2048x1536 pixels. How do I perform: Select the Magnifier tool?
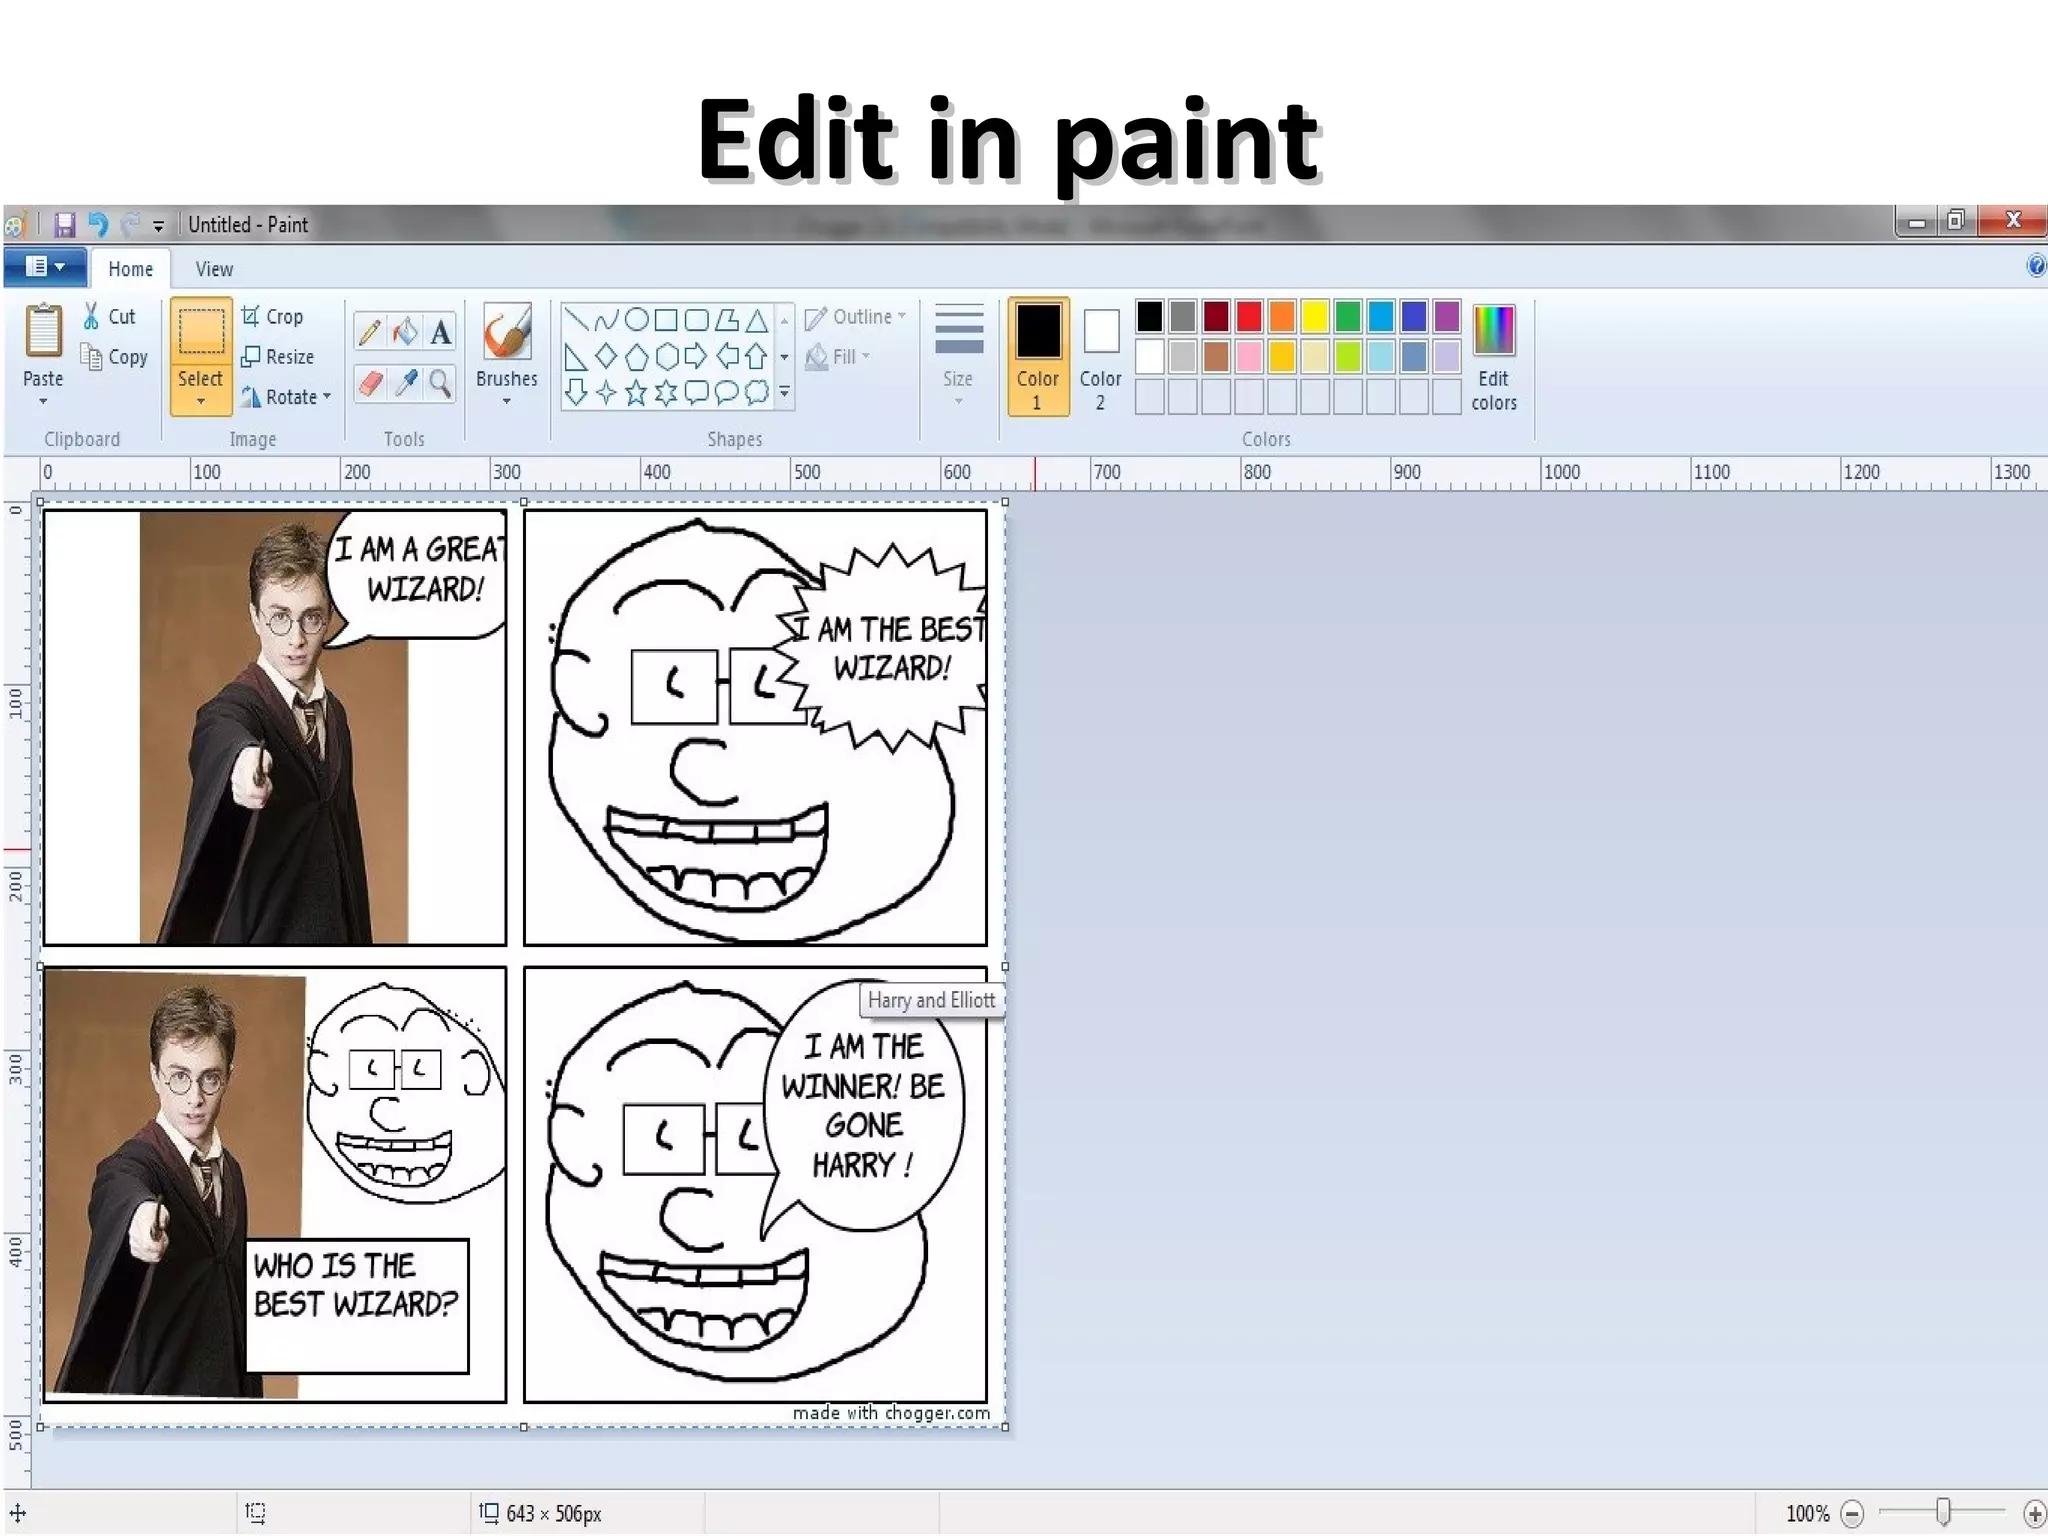click(440, 383)
